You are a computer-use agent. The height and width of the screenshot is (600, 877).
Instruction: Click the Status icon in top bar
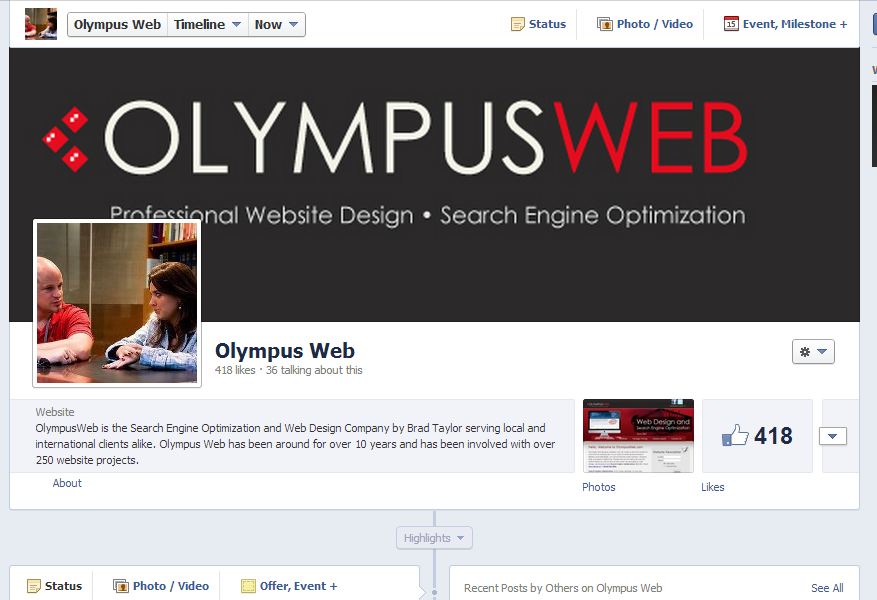[x=517, y=24]
